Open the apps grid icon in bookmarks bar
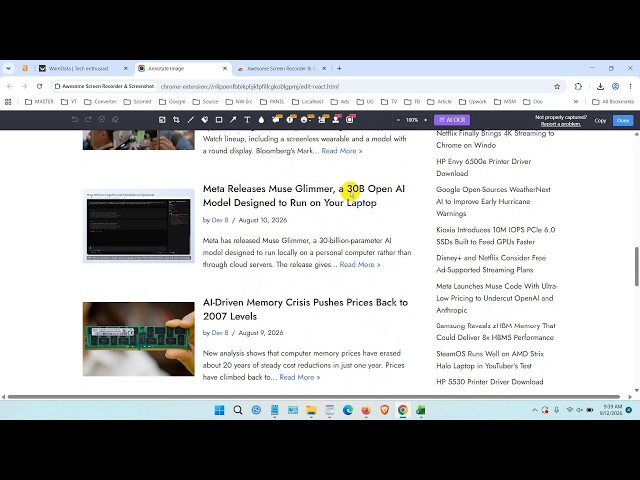This screenshot has height=480, width=640. coord(8,102)
